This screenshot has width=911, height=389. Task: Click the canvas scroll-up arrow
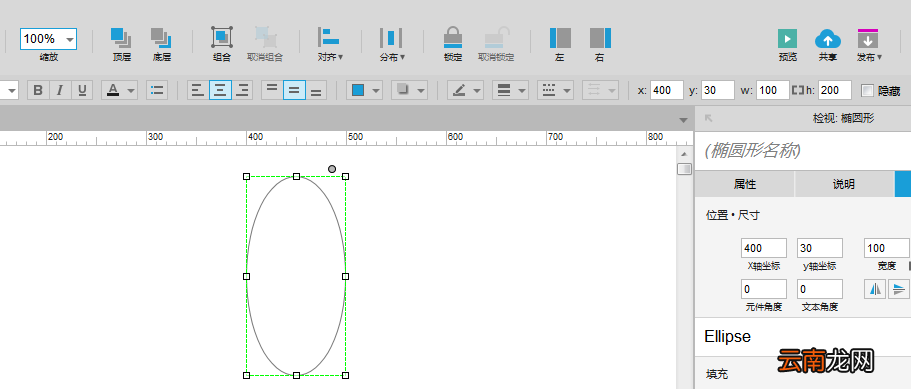click(684, 154)
